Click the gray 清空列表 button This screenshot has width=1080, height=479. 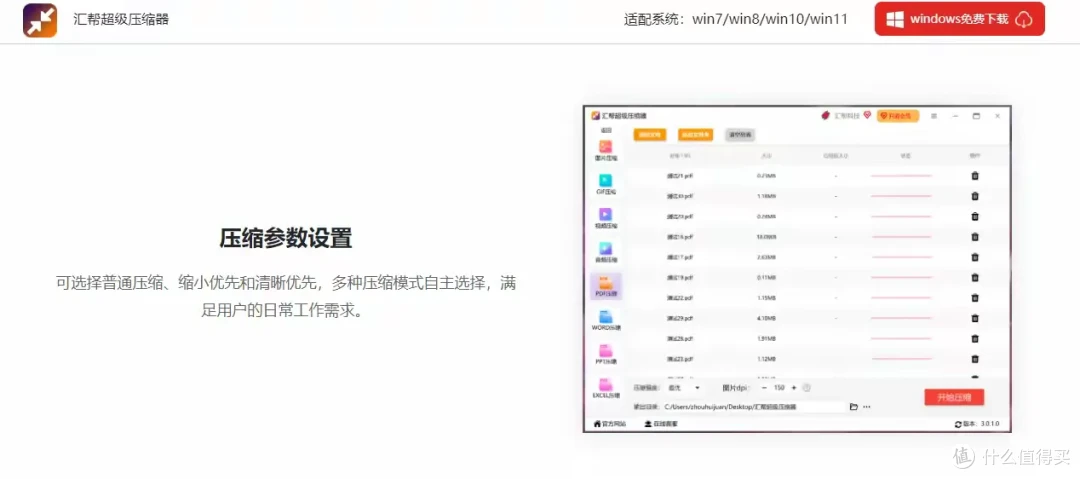[x=740, y=134]
